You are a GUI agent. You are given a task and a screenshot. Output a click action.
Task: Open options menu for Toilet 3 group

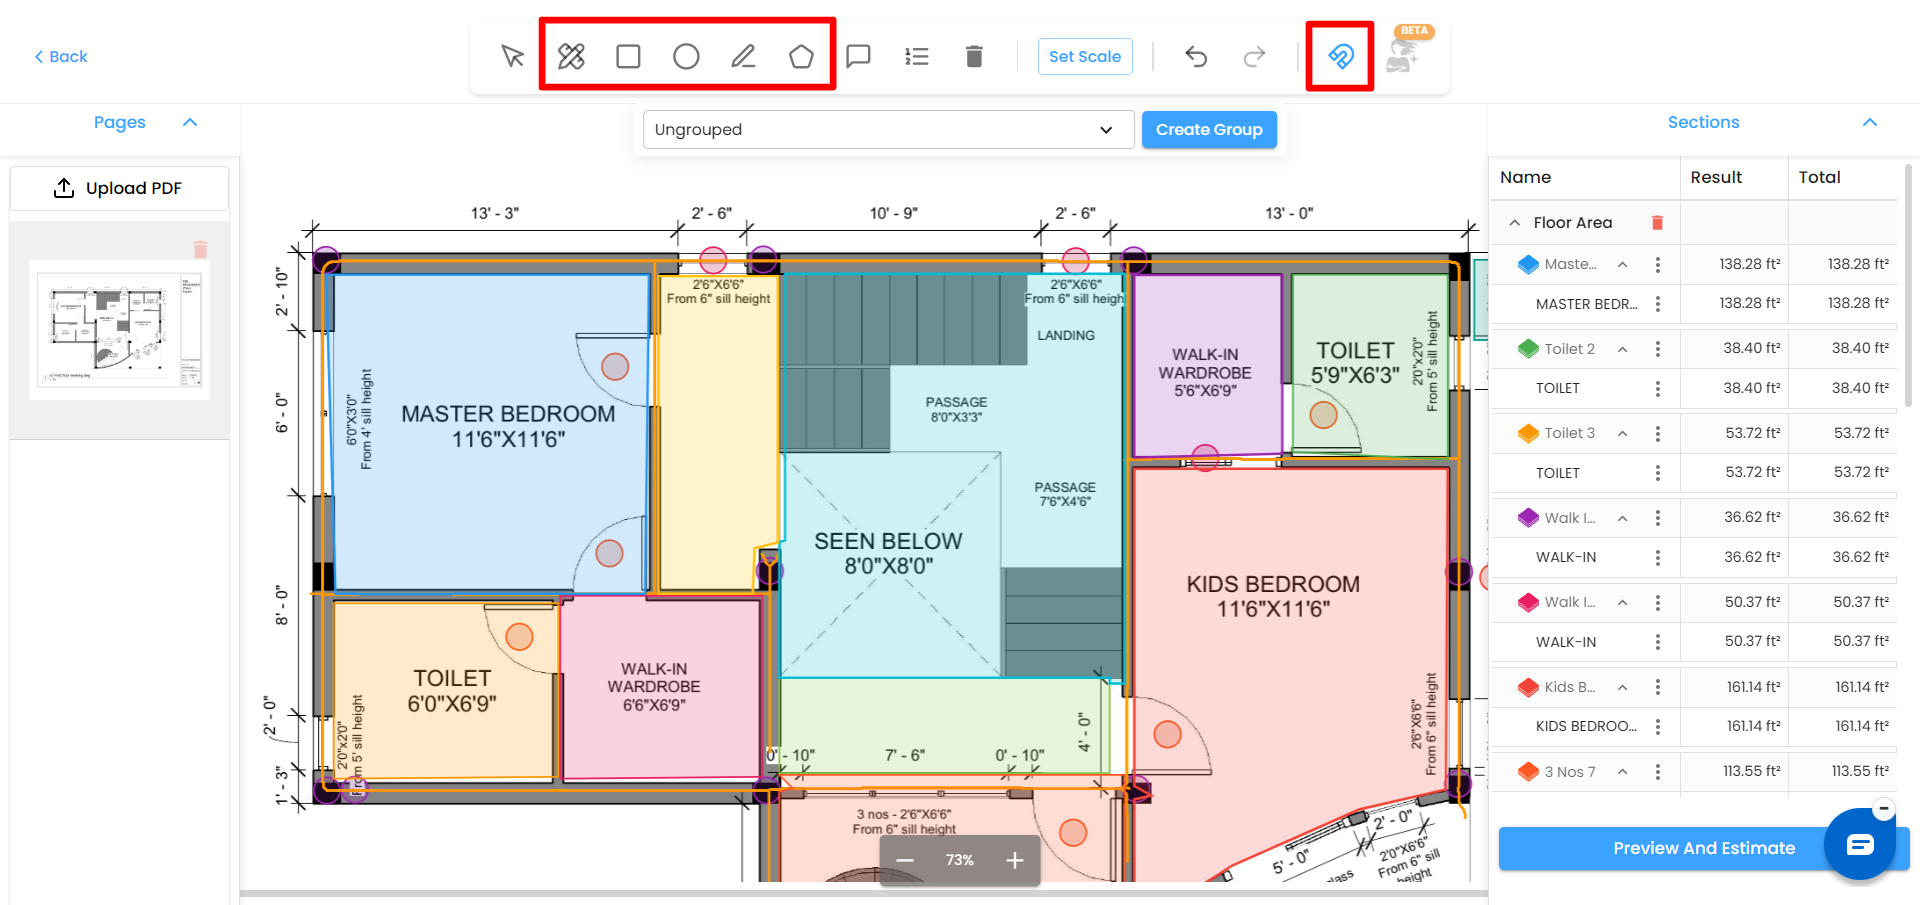[1657, 433]
